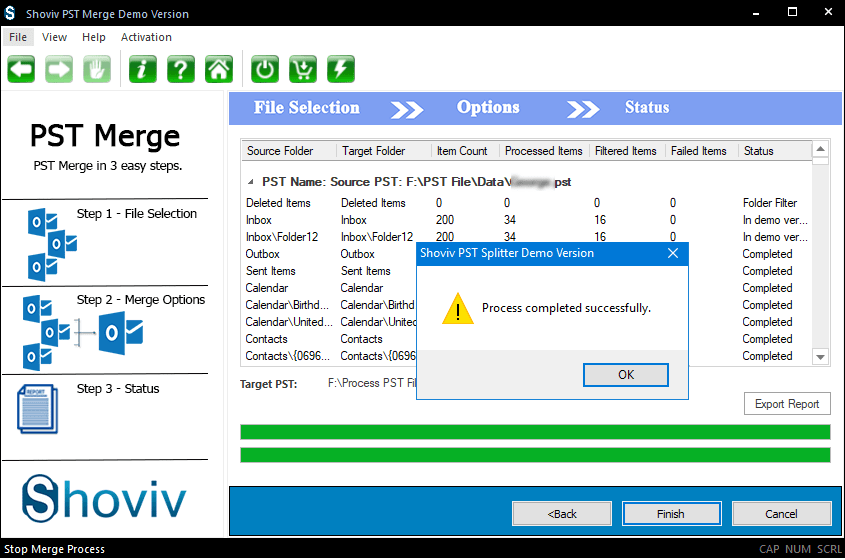Image resolution: width=845 pixels, height=560 pixels.
Task: Click the Step 2 Merge Options icon
Action: [x=84, y=333]
